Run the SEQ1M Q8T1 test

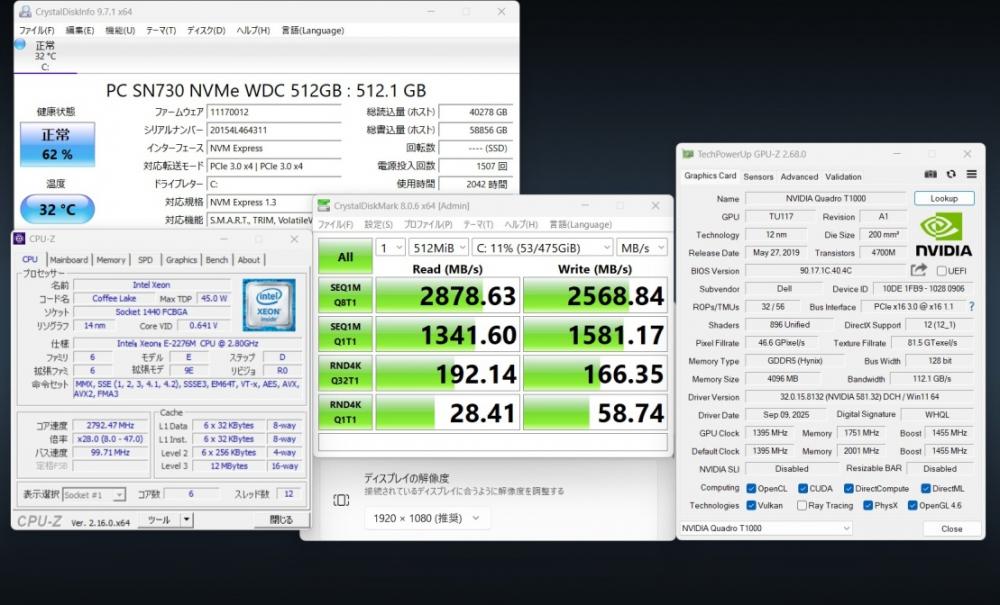click(345, 296)
